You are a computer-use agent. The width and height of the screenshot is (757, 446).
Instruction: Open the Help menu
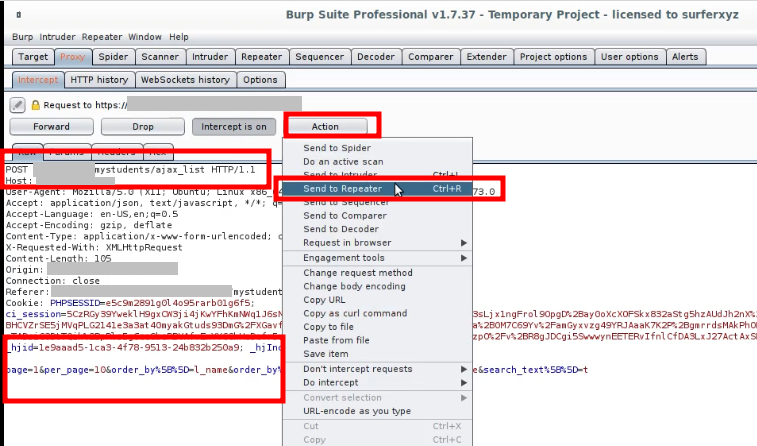pos(179,37)
